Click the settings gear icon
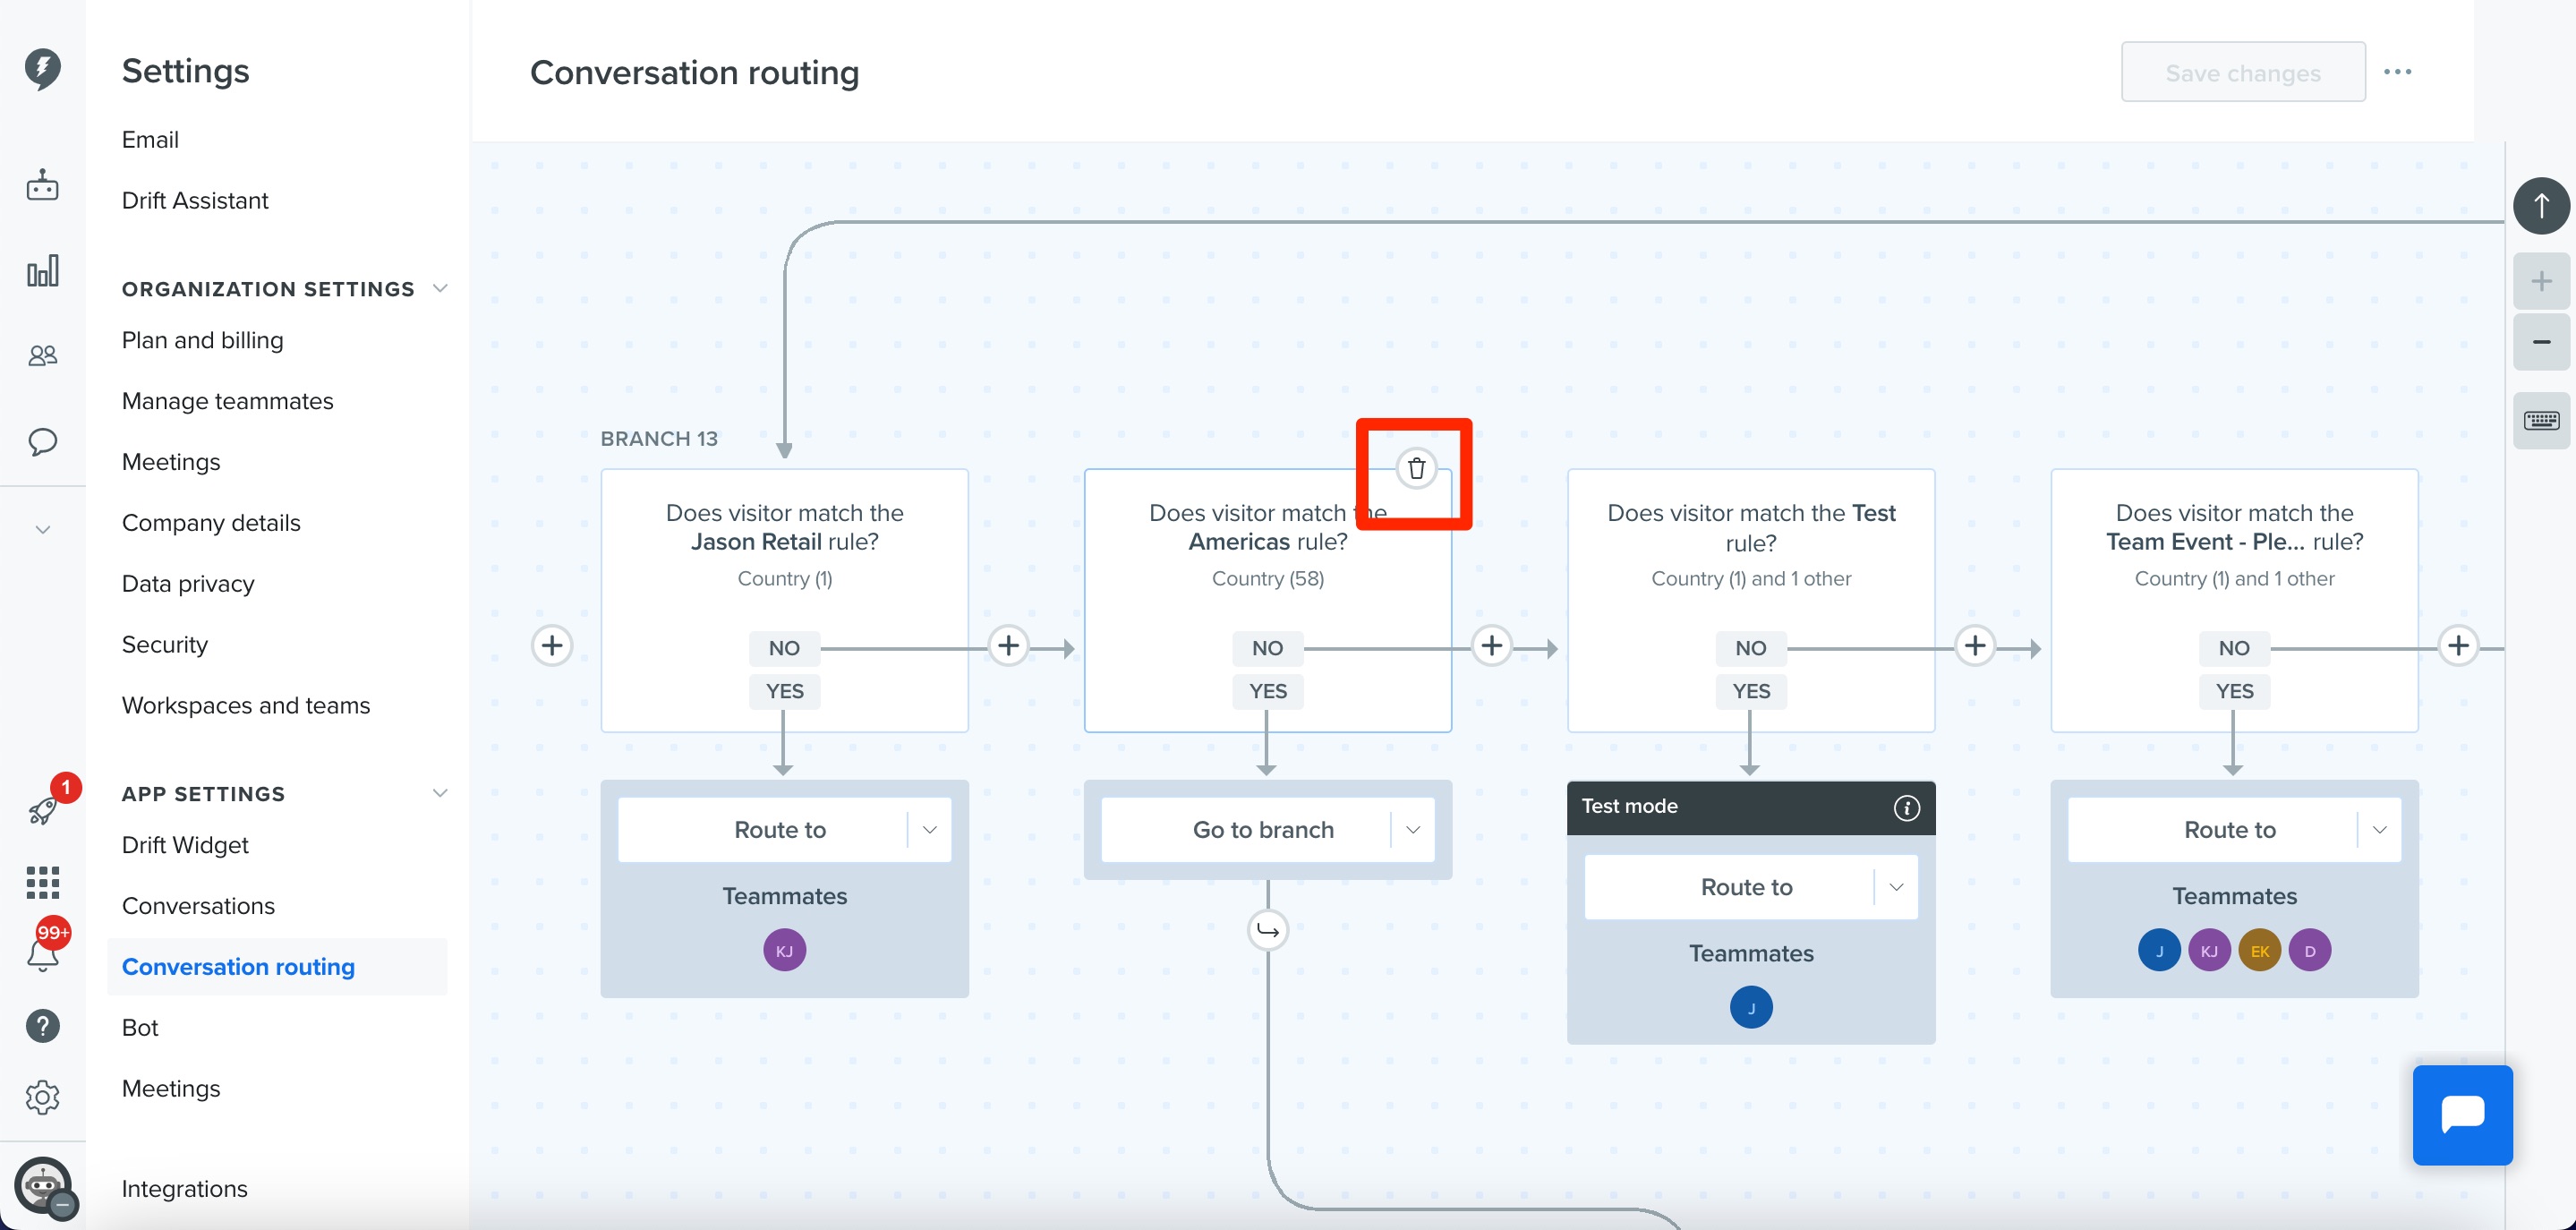This screenshot has width=2576, height=1230. tap(42, 1097)
